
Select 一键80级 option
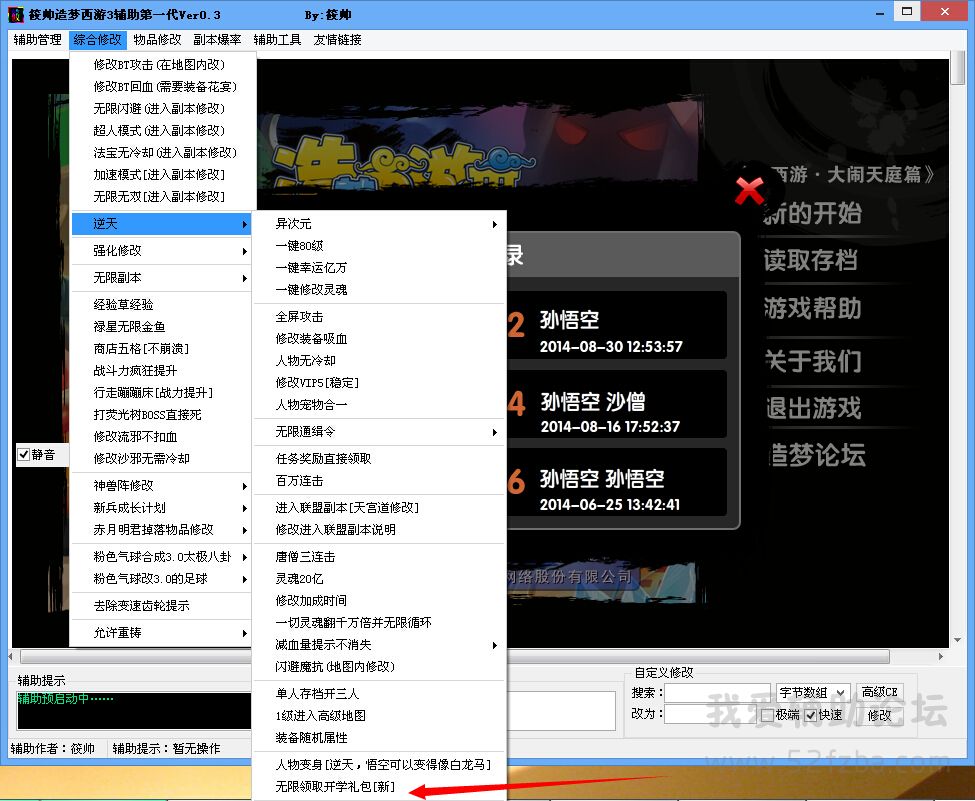click(379, 246)
